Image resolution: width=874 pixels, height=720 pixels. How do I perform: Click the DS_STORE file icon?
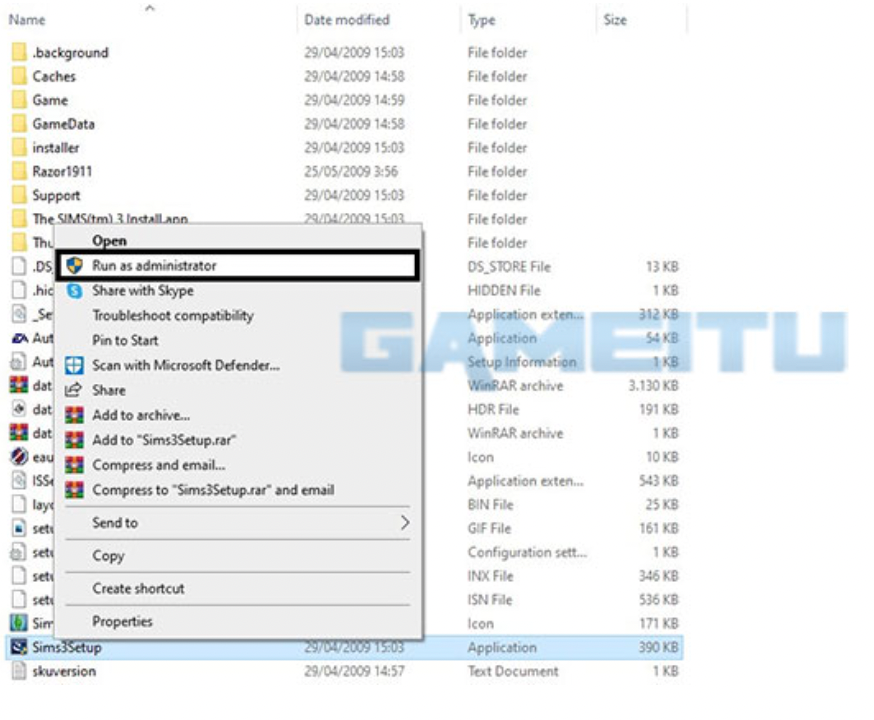19,266
